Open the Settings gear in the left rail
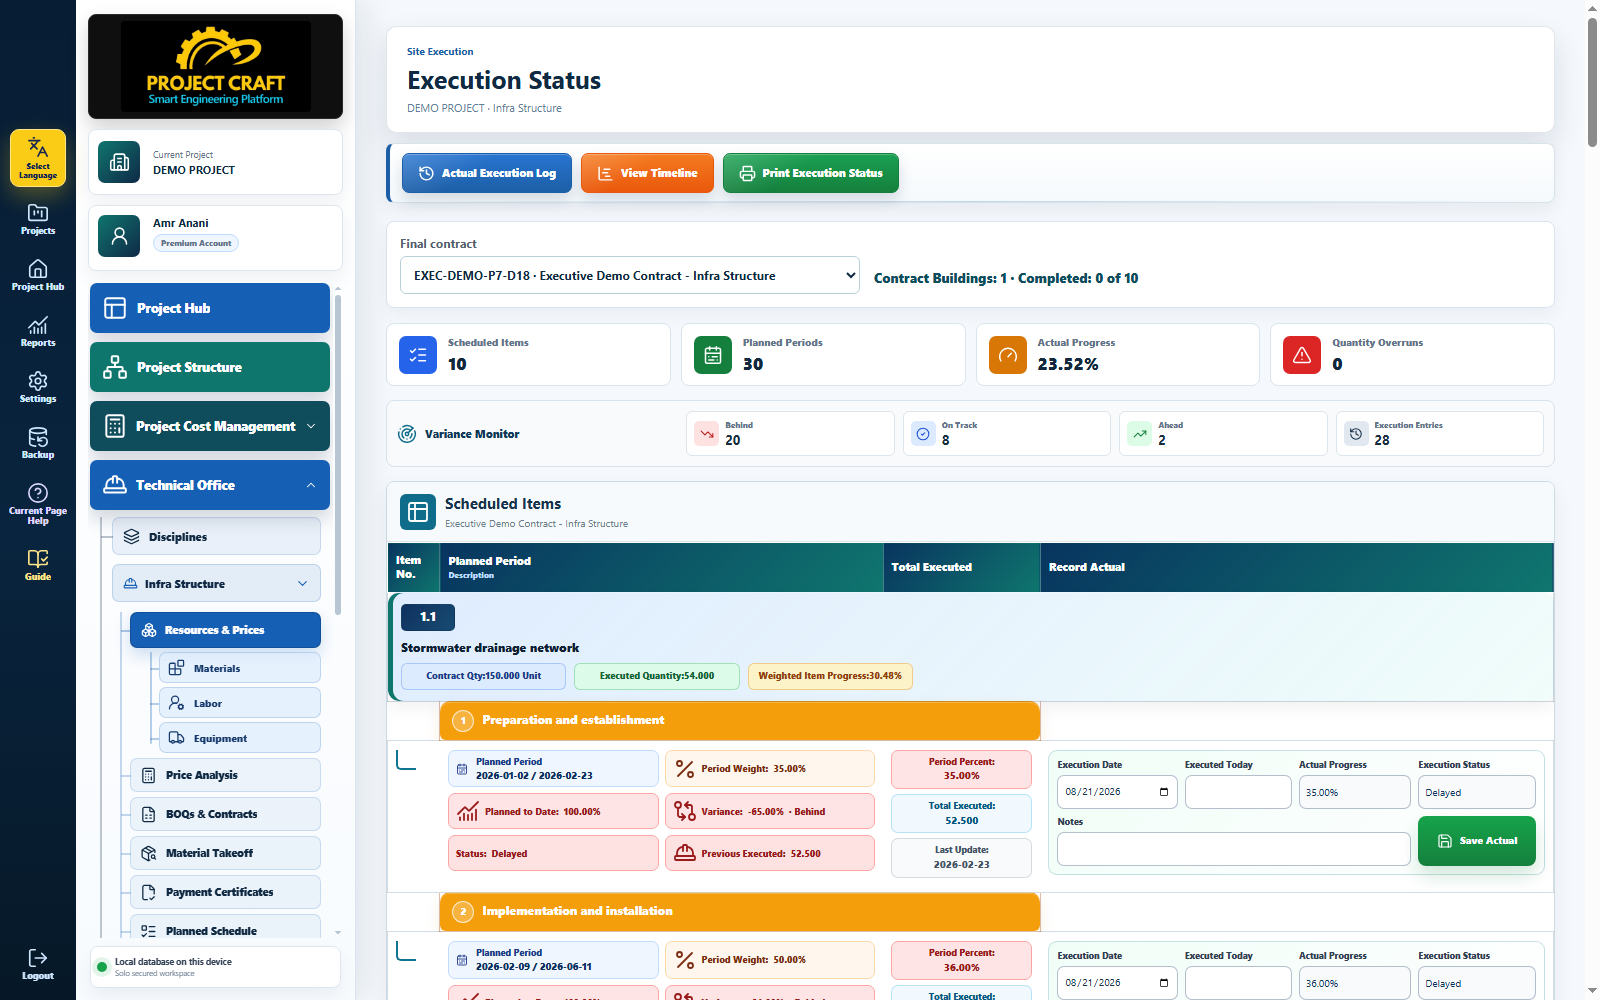Screen dimensions: 1600x1000 [38, 387]
